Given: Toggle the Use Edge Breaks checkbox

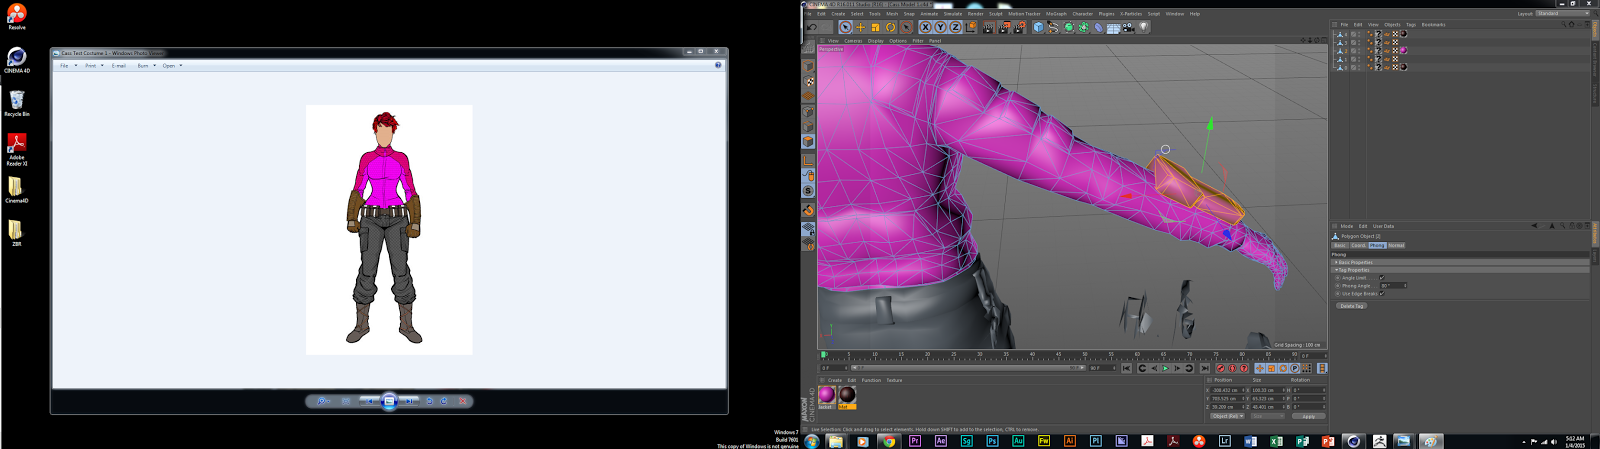Looking at the screenshot, I should 1382,294.
